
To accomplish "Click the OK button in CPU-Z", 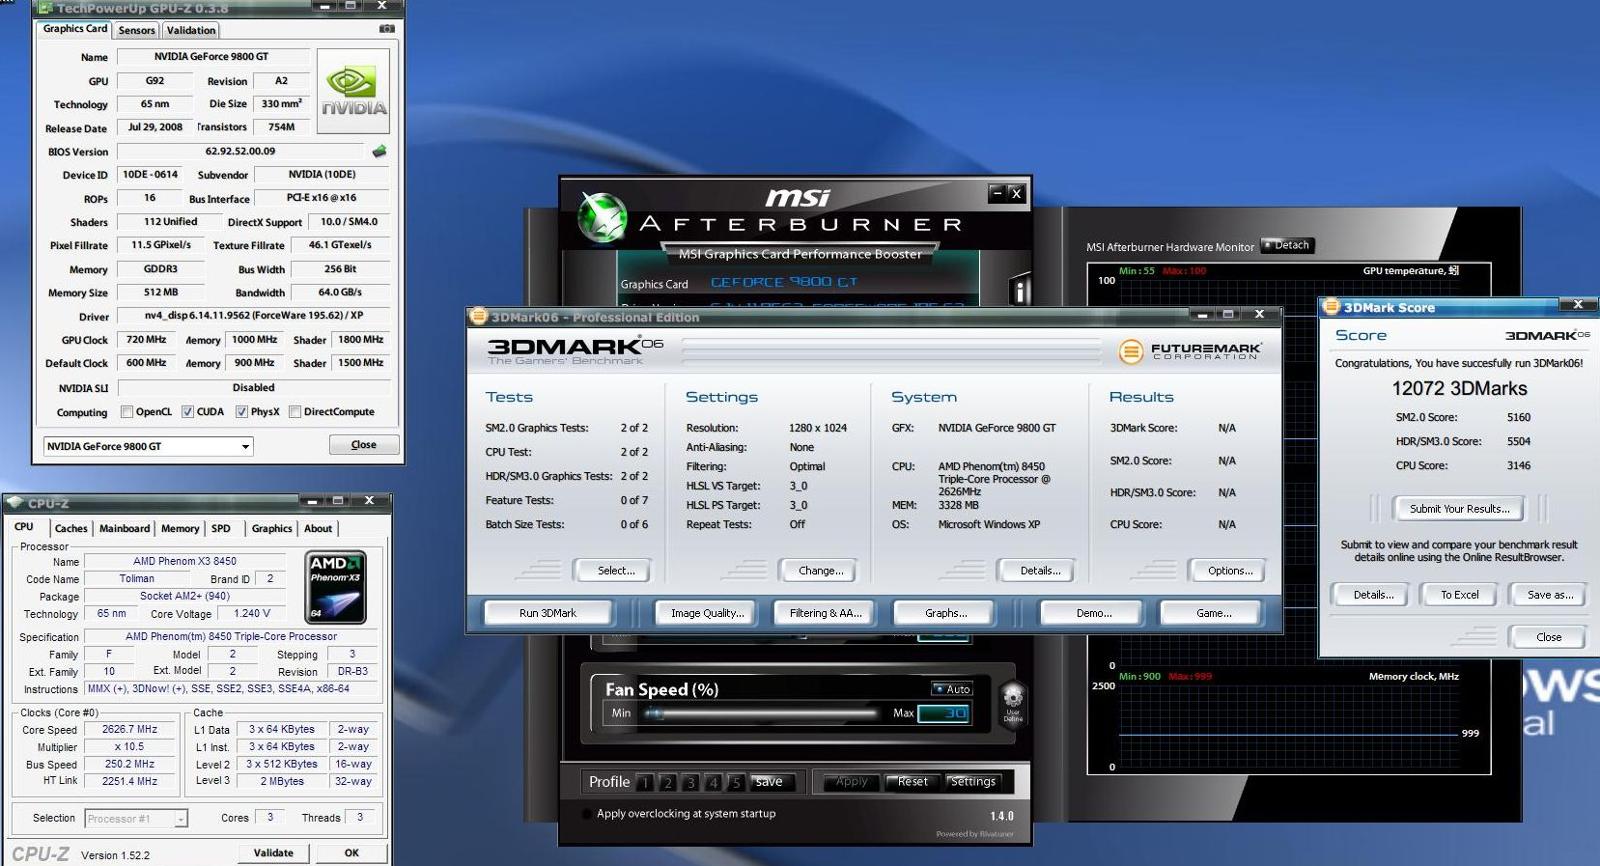I will [351, 853].
